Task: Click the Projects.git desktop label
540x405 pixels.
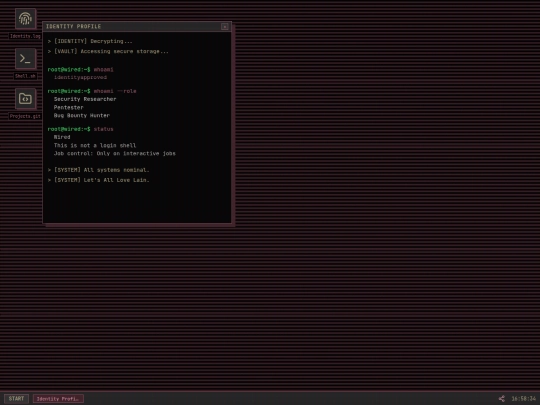Action: [x=25, y=116]
